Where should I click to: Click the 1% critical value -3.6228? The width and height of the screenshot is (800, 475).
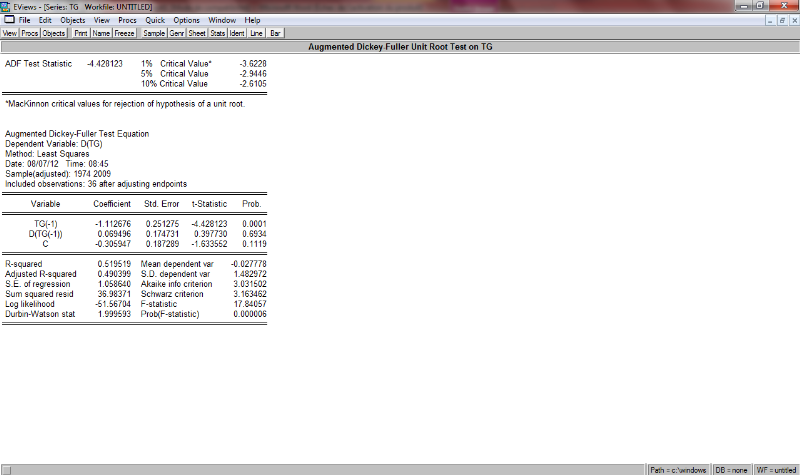tap(253, 64)
